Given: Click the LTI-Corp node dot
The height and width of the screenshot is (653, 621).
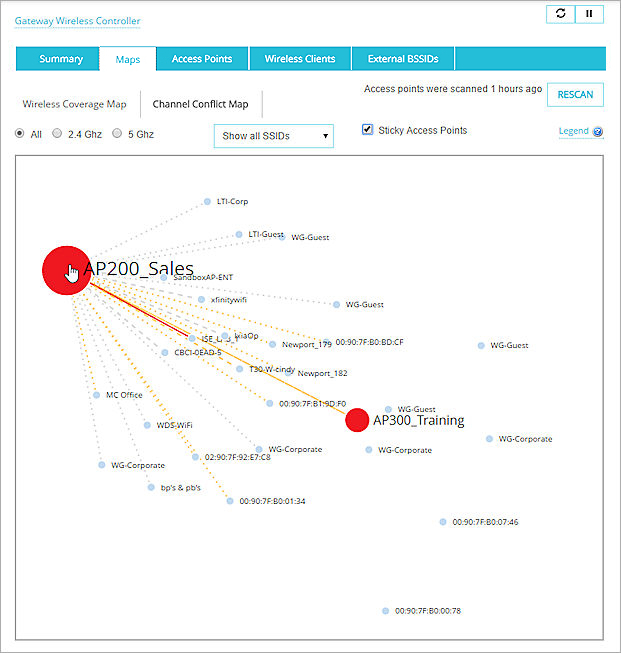Looking at the screenshot, I should tap(207, 201).
